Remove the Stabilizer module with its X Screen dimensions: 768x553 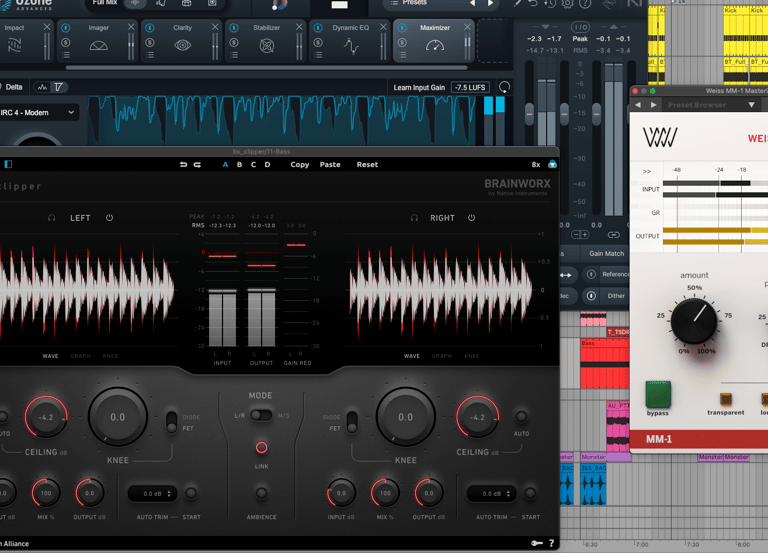click(x=299, y=27)
